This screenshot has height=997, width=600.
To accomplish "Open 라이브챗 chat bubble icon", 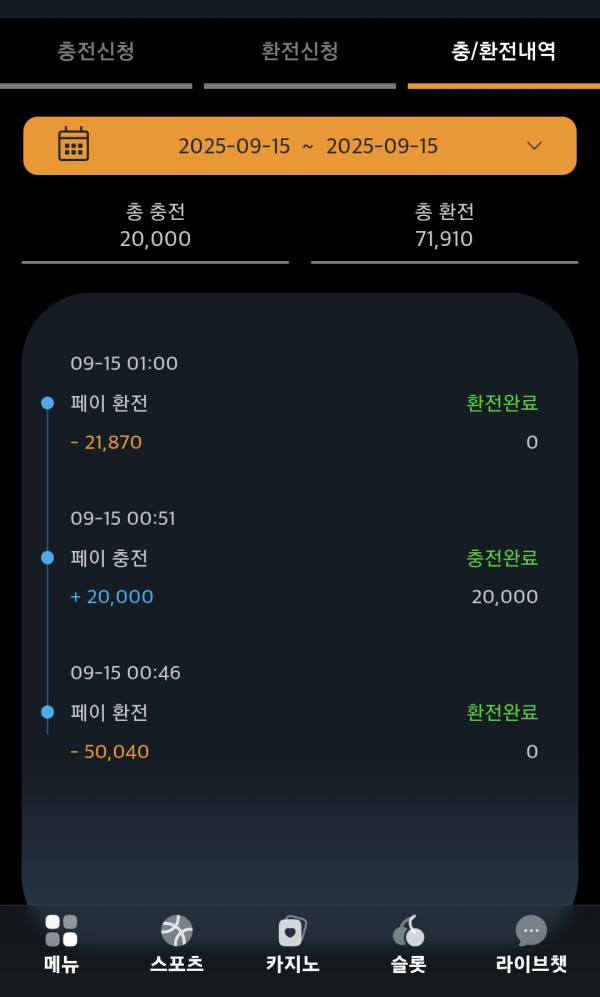I will 531,931.
